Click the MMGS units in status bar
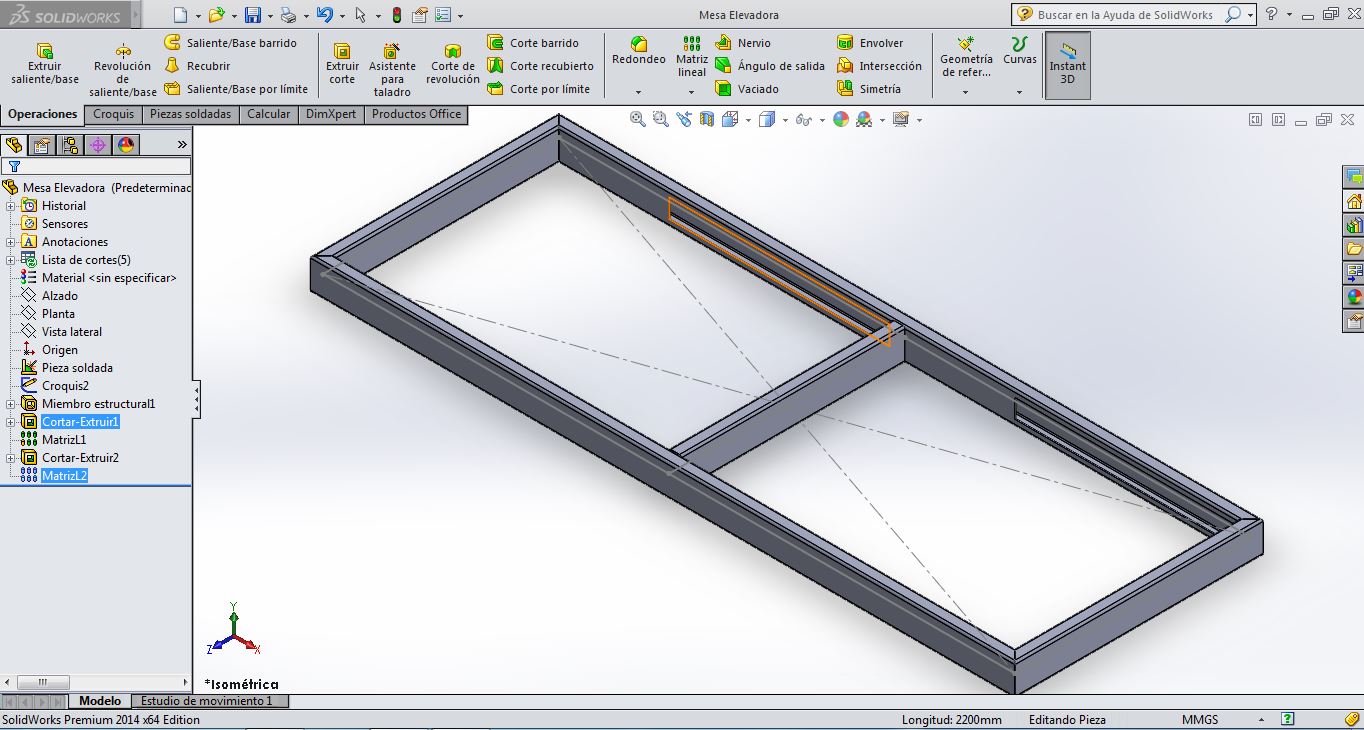This screenshot has height=730, width=1364. click(x=1200, y=719)
